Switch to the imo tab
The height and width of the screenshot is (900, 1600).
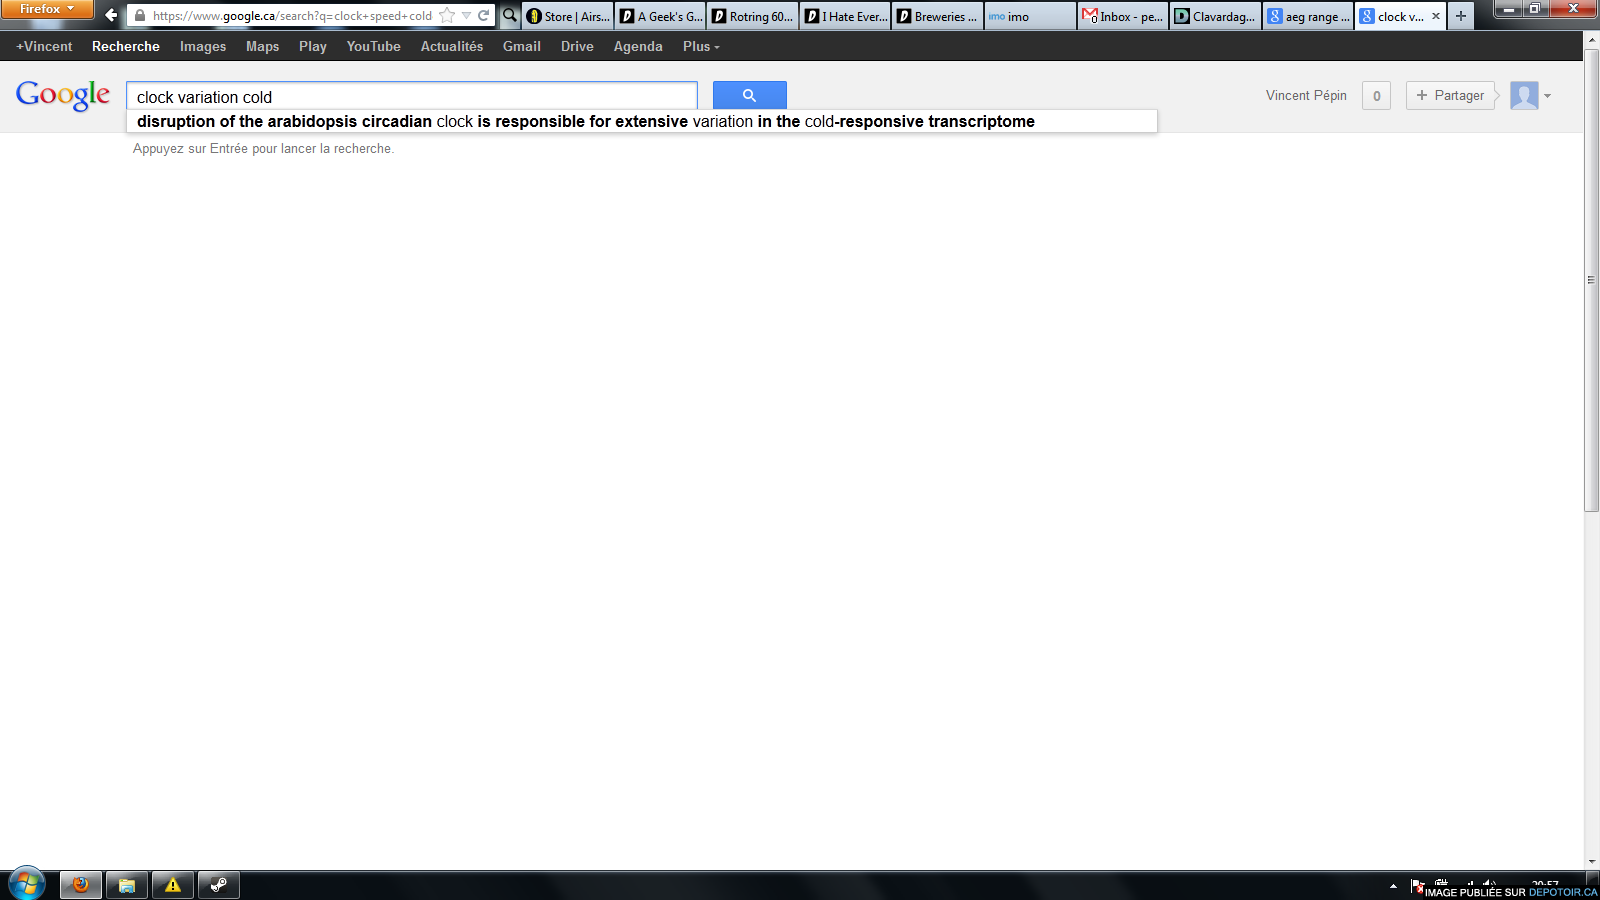pyautogui.click(x=1030, y=16)
